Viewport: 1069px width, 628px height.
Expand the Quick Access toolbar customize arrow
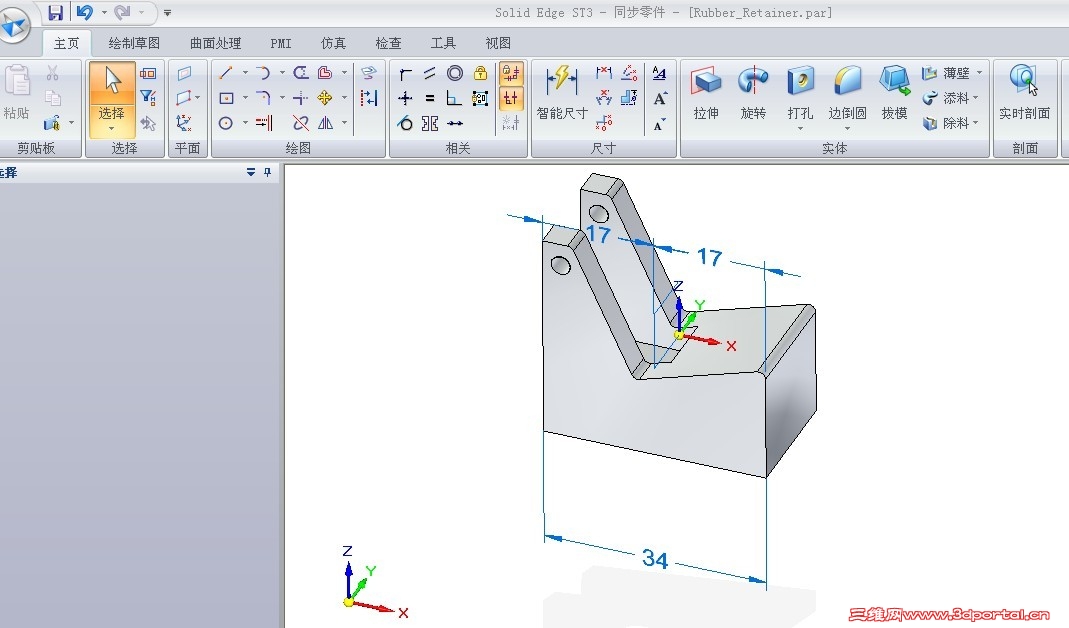pos(167,12)
